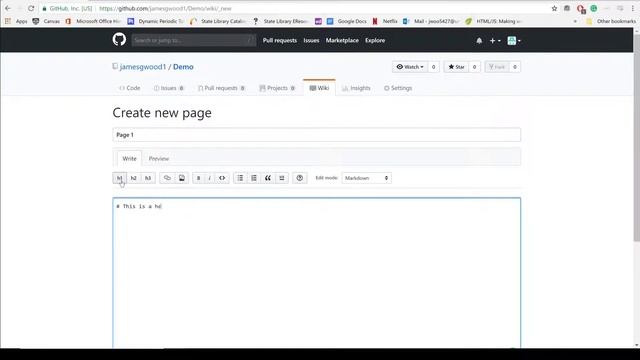This screenshot has height=360, width=640.
Task: Open Issues in the top navigation
Action: click(x=311, y=40)
